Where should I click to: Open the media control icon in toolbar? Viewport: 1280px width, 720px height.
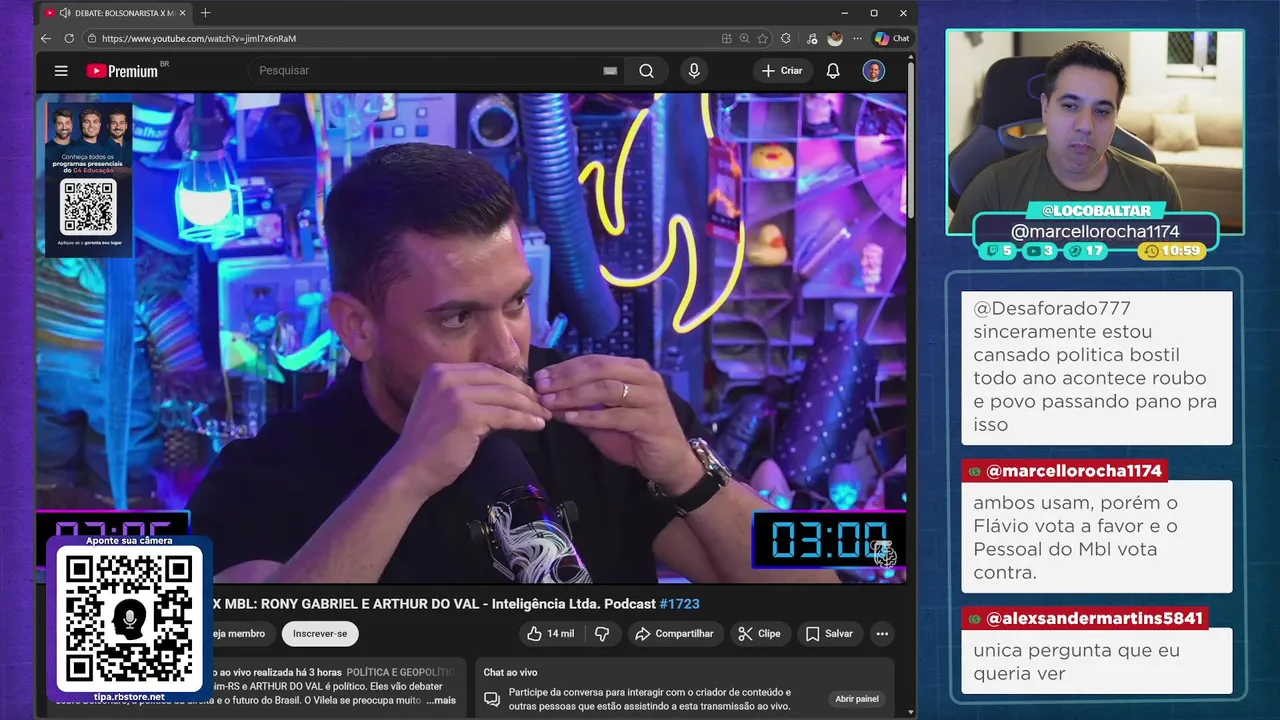click(x=811, y=38)
